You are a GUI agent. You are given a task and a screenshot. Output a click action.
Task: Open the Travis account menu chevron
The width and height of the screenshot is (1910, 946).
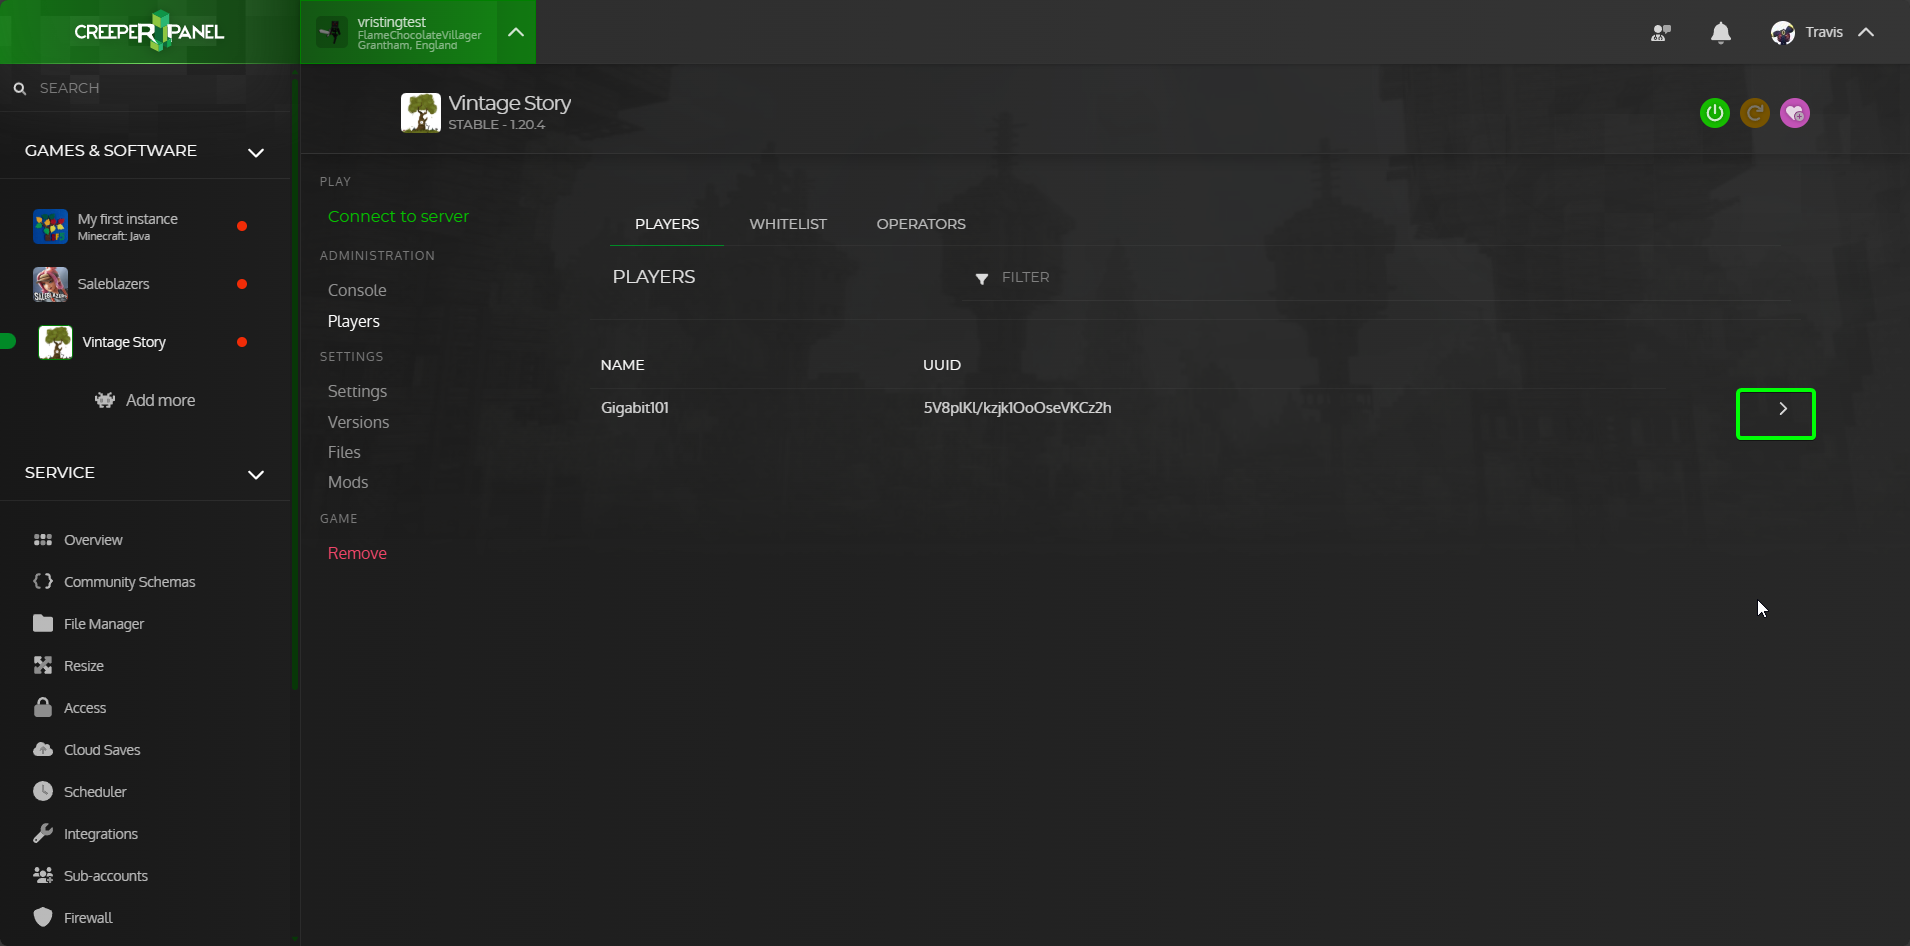point(1866,32)
